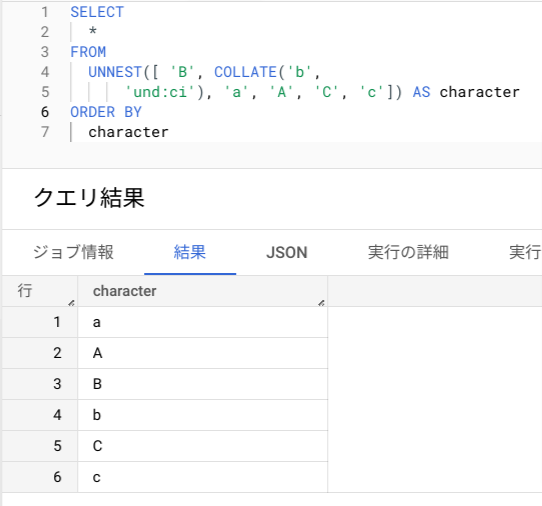Switch to the JSON tab

[287, 252]
